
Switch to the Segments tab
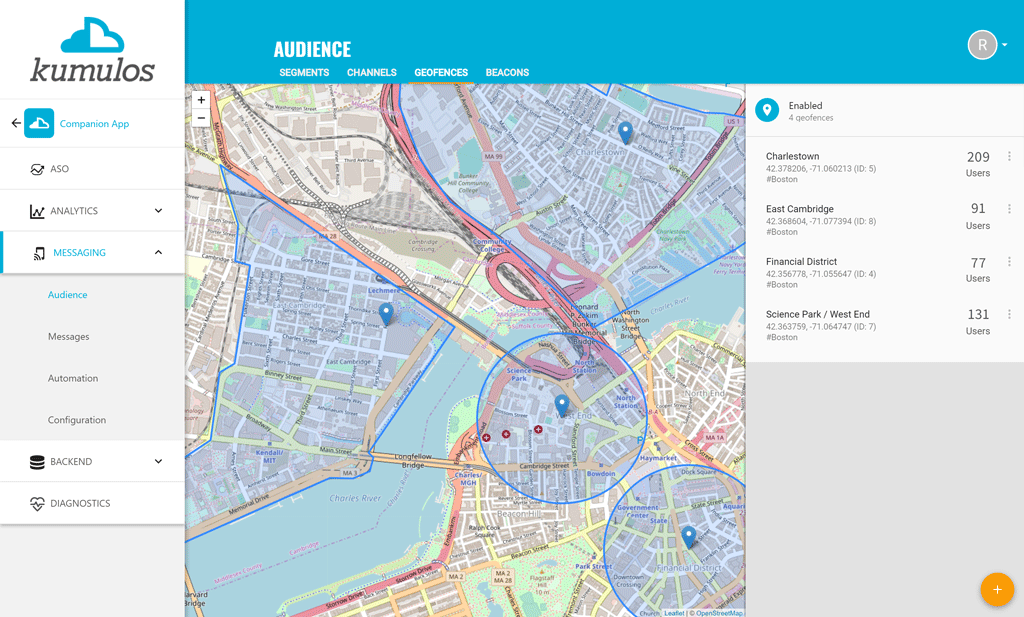(x=304, y=73)
